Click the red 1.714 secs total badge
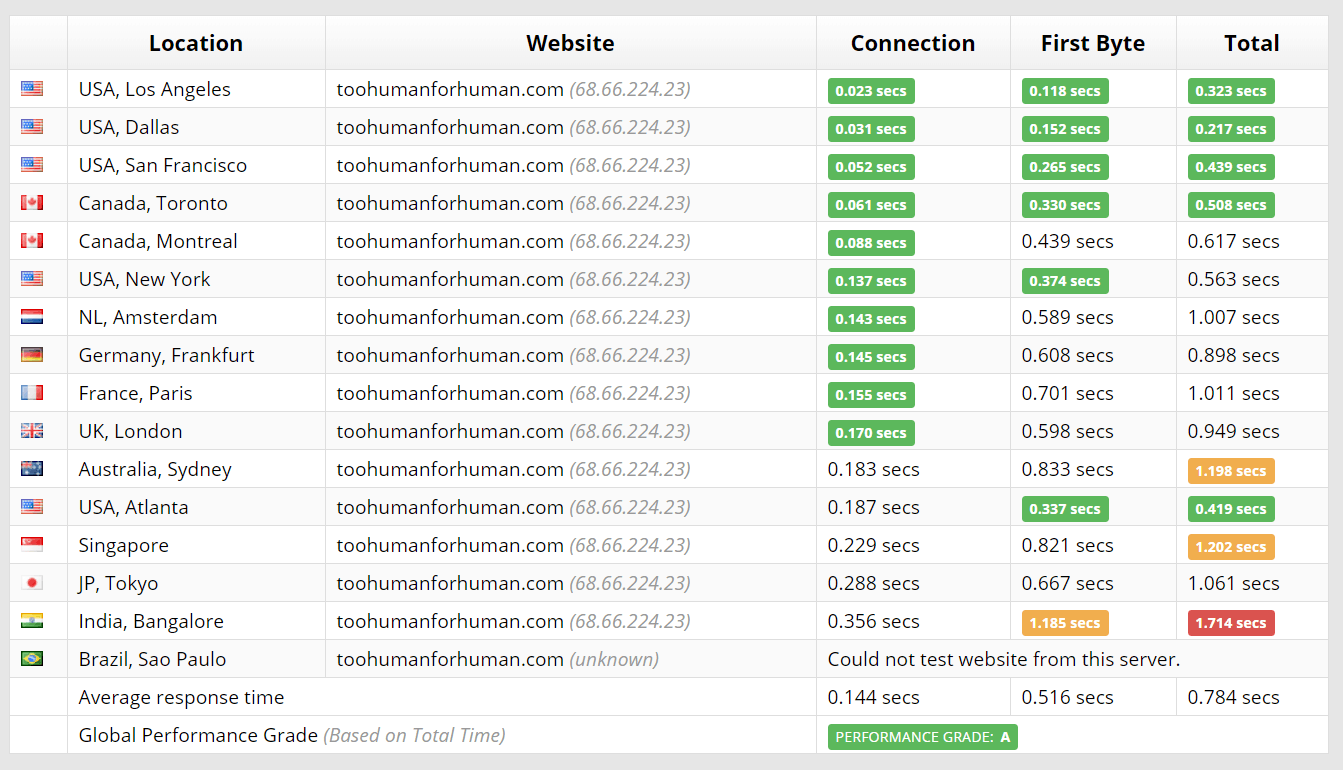This screenshot has height=770, width=1343. pos(1231,623)
